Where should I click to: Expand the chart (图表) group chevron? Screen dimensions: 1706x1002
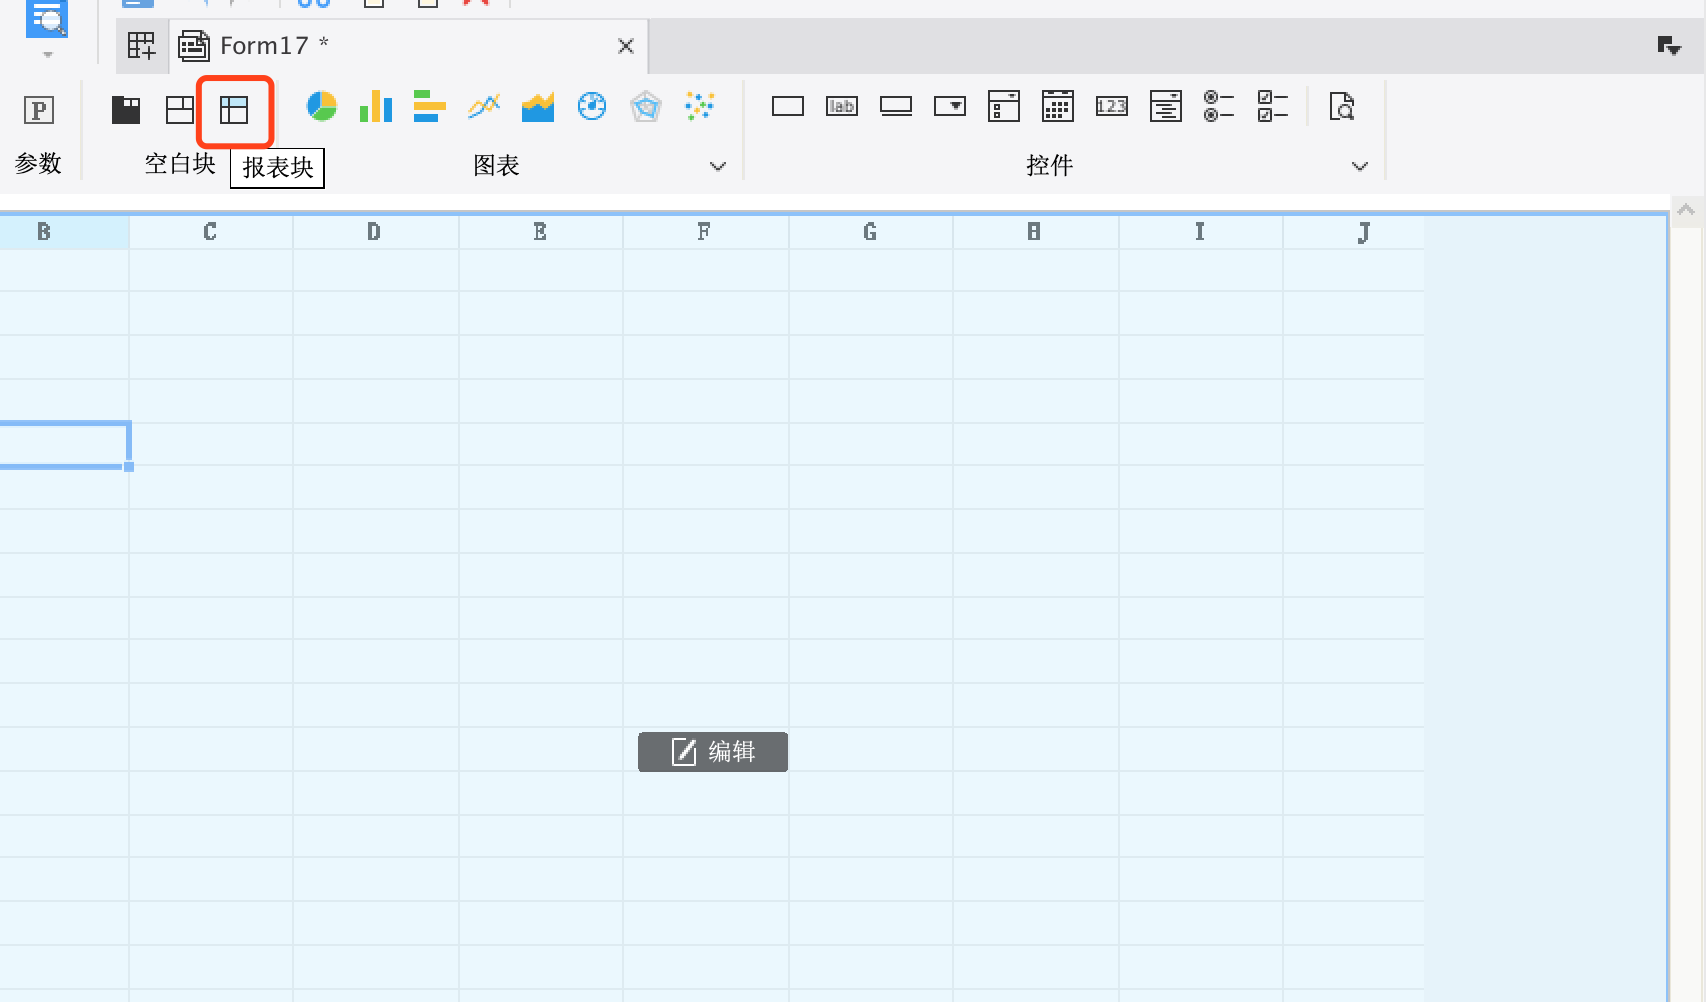click(718, 166)
